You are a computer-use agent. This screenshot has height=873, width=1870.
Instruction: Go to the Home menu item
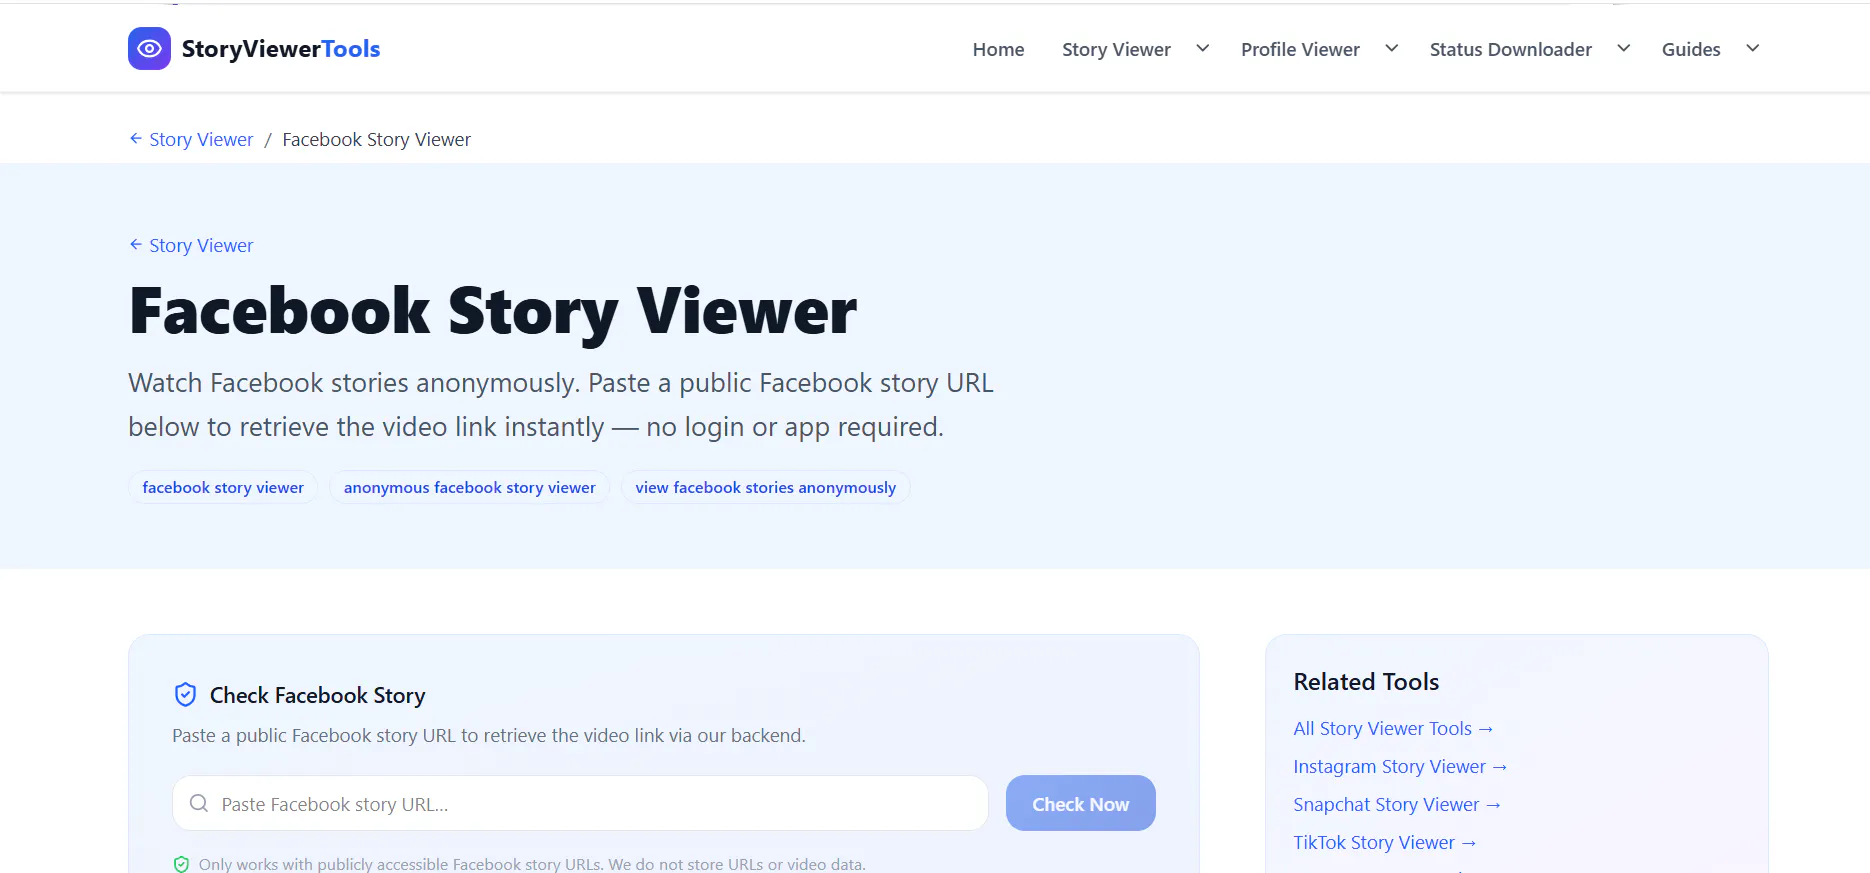998,49
